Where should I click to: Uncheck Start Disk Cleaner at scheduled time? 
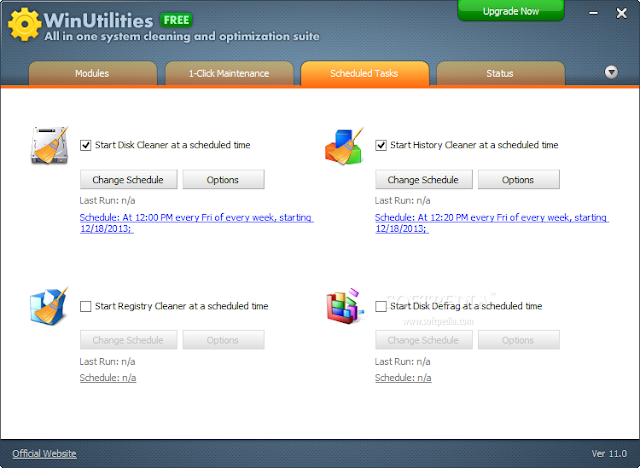(x=85, y=145)
